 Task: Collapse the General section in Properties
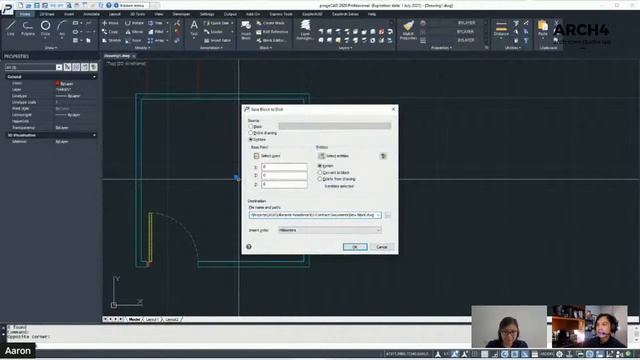coord(94,77)
